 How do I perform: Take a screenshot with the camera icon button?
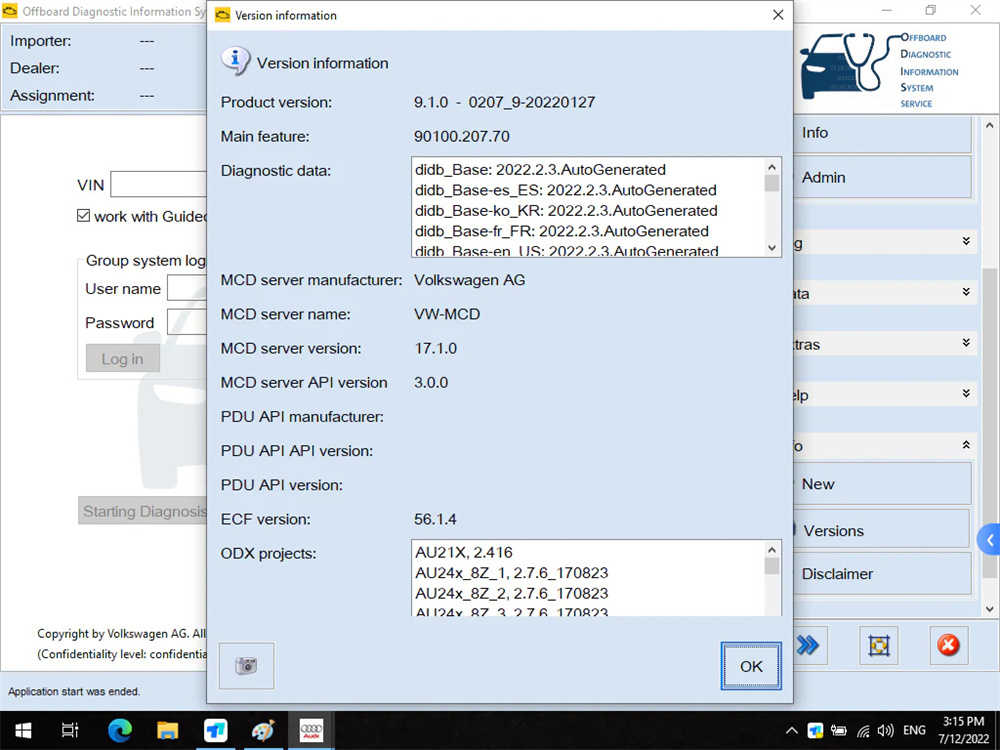coord(246,665)
